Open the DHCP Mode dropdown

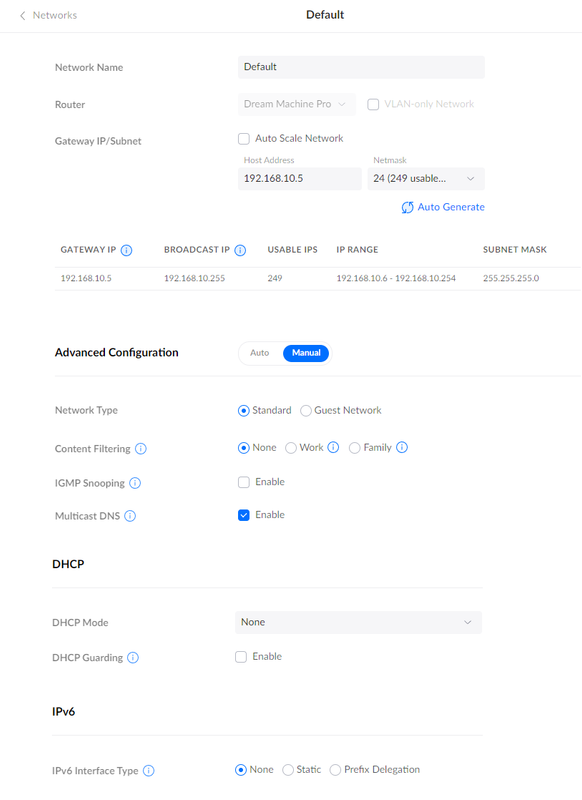[359, 622]
